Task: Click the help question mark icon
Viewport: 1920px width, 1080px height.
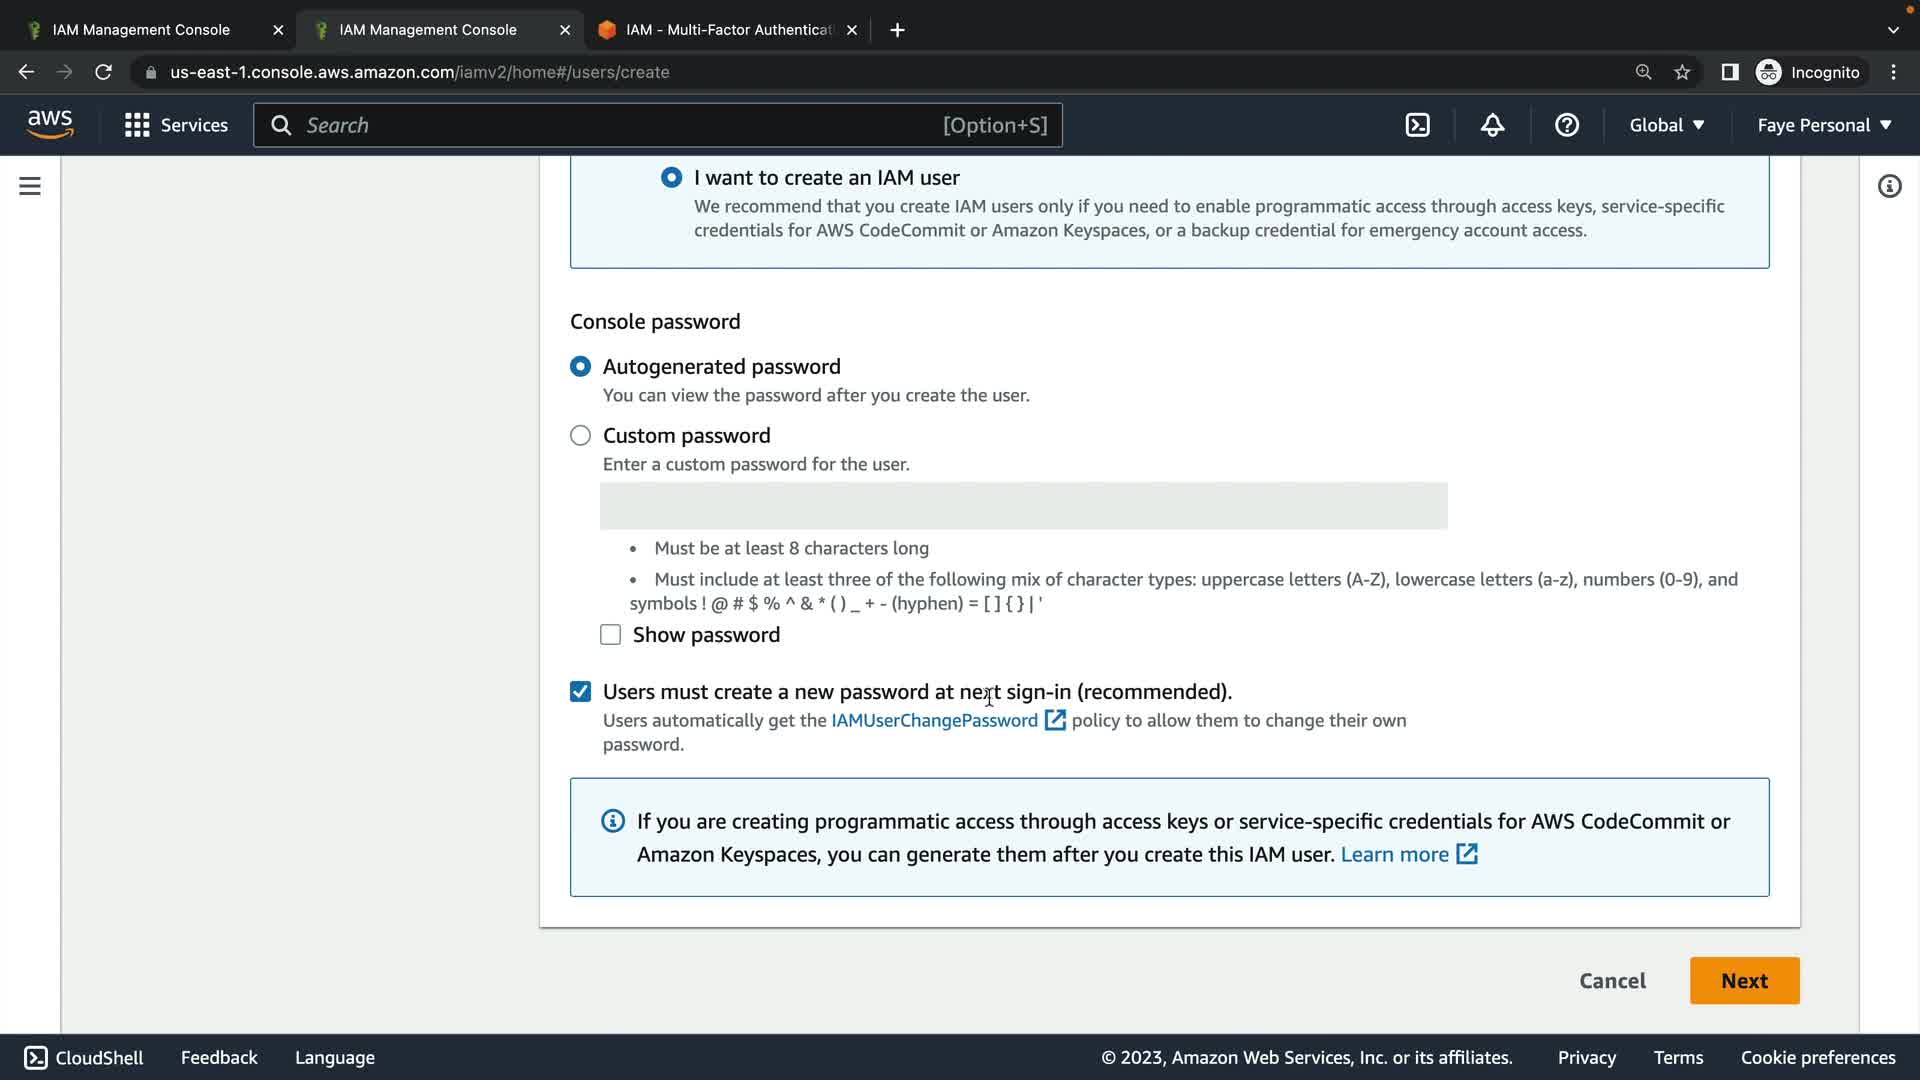Action: point(1566,125)
